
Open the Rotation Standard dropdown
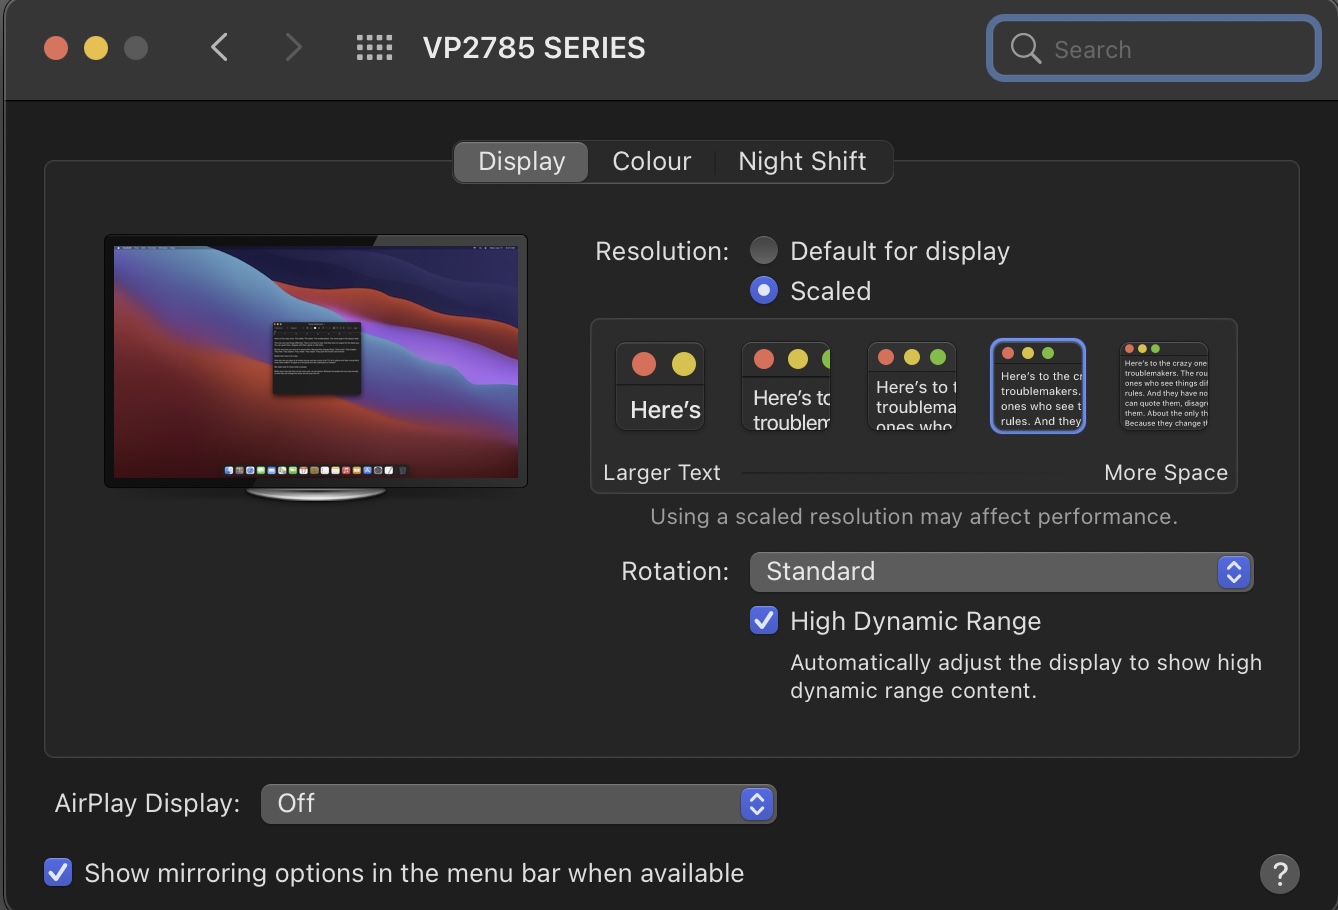click(x=1001, y=572)
